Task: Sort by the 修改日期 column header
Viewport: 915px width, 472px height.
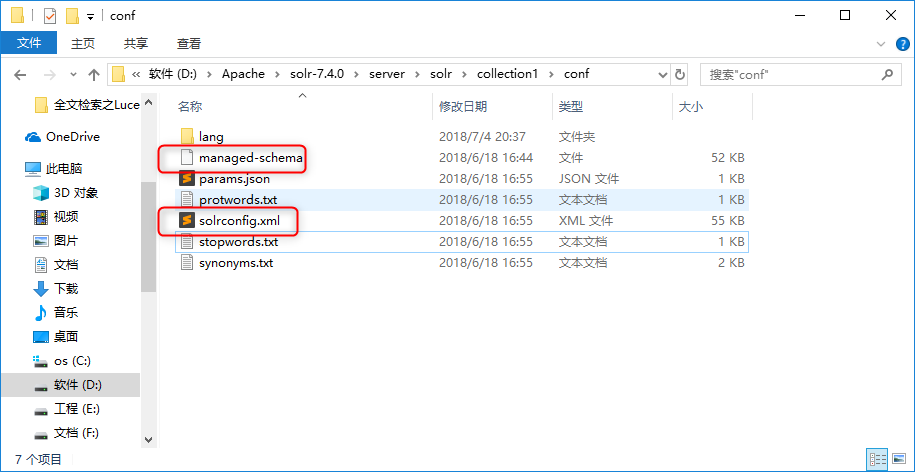Action: (x=463, y=106)
